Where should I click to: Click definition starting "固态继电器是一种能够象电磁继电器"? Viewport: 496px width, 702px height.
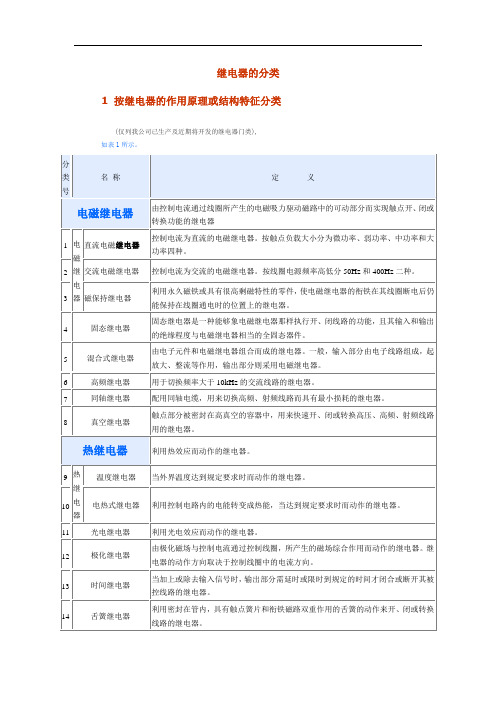point(293,328)
